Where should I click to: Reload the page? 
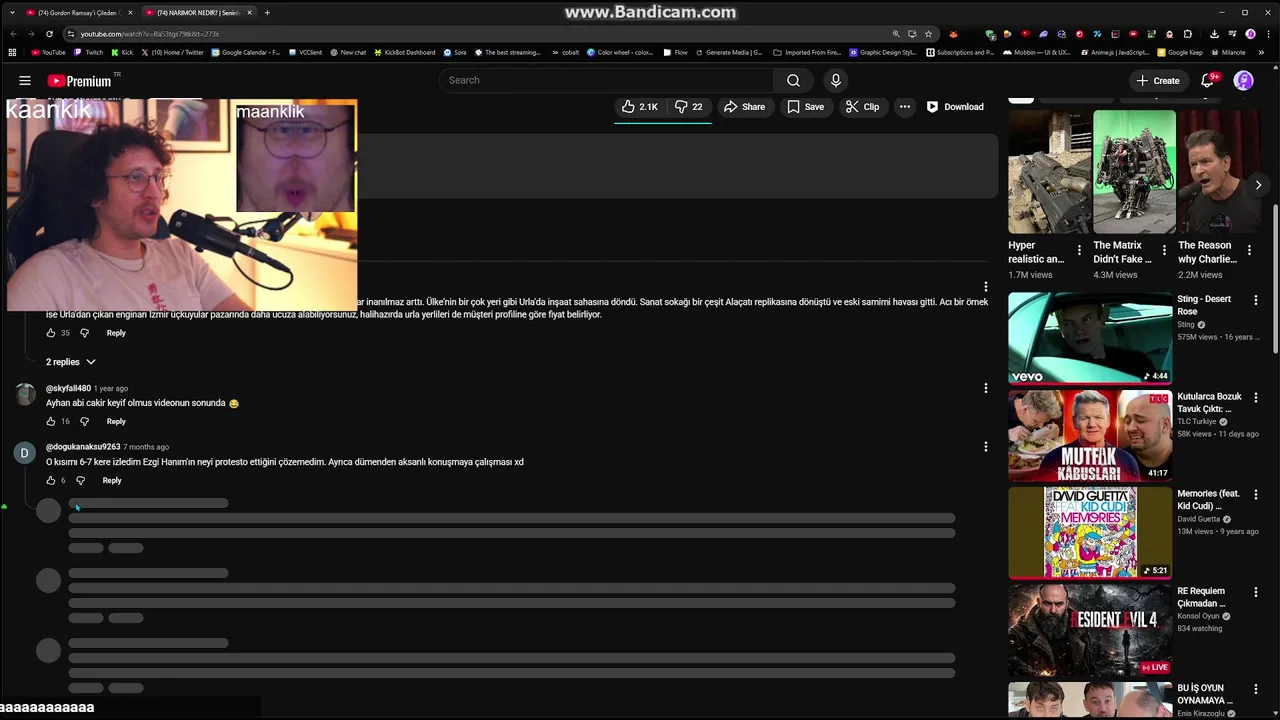pos(49,34)
